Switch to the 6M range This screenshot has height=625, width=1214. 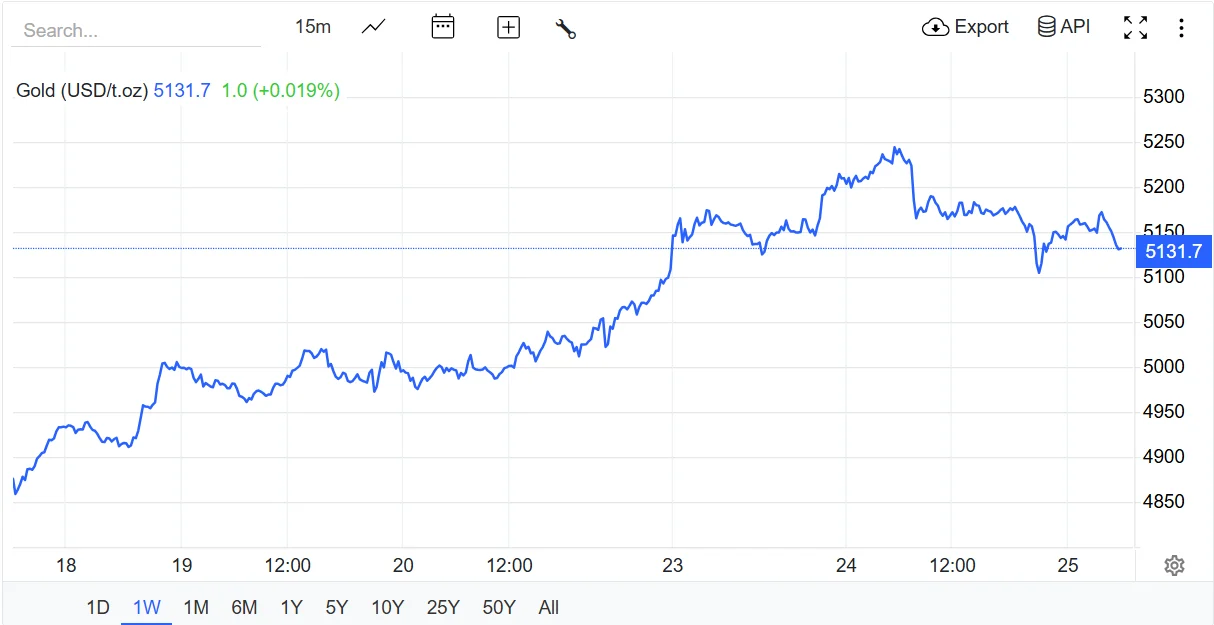[244, 607]
